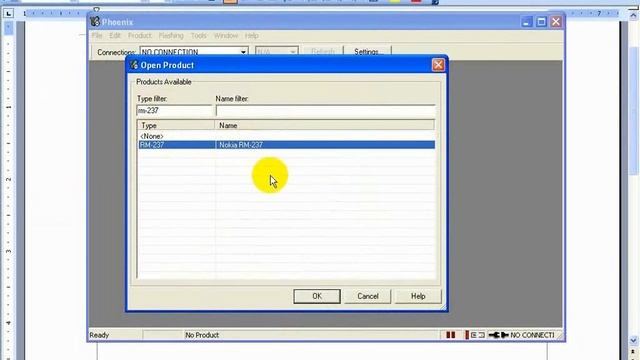Maximize the Phoenix window

pyautogui.click(x=541, y=22)
